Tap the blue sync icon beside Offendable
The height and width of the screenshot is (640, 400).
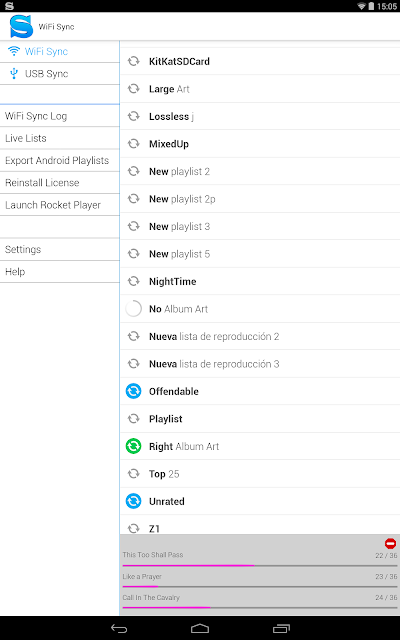tap(133, 391)
